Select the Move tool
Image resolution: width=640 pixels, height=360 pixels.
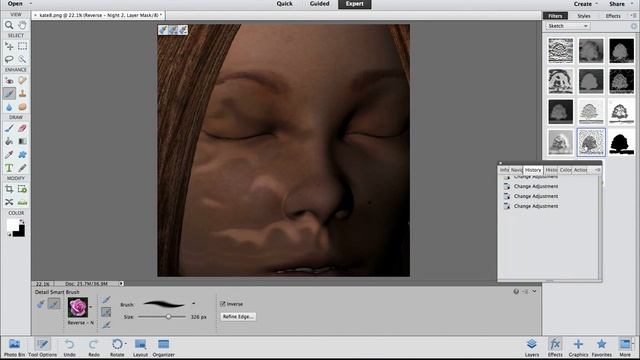[x=9, y=46]
